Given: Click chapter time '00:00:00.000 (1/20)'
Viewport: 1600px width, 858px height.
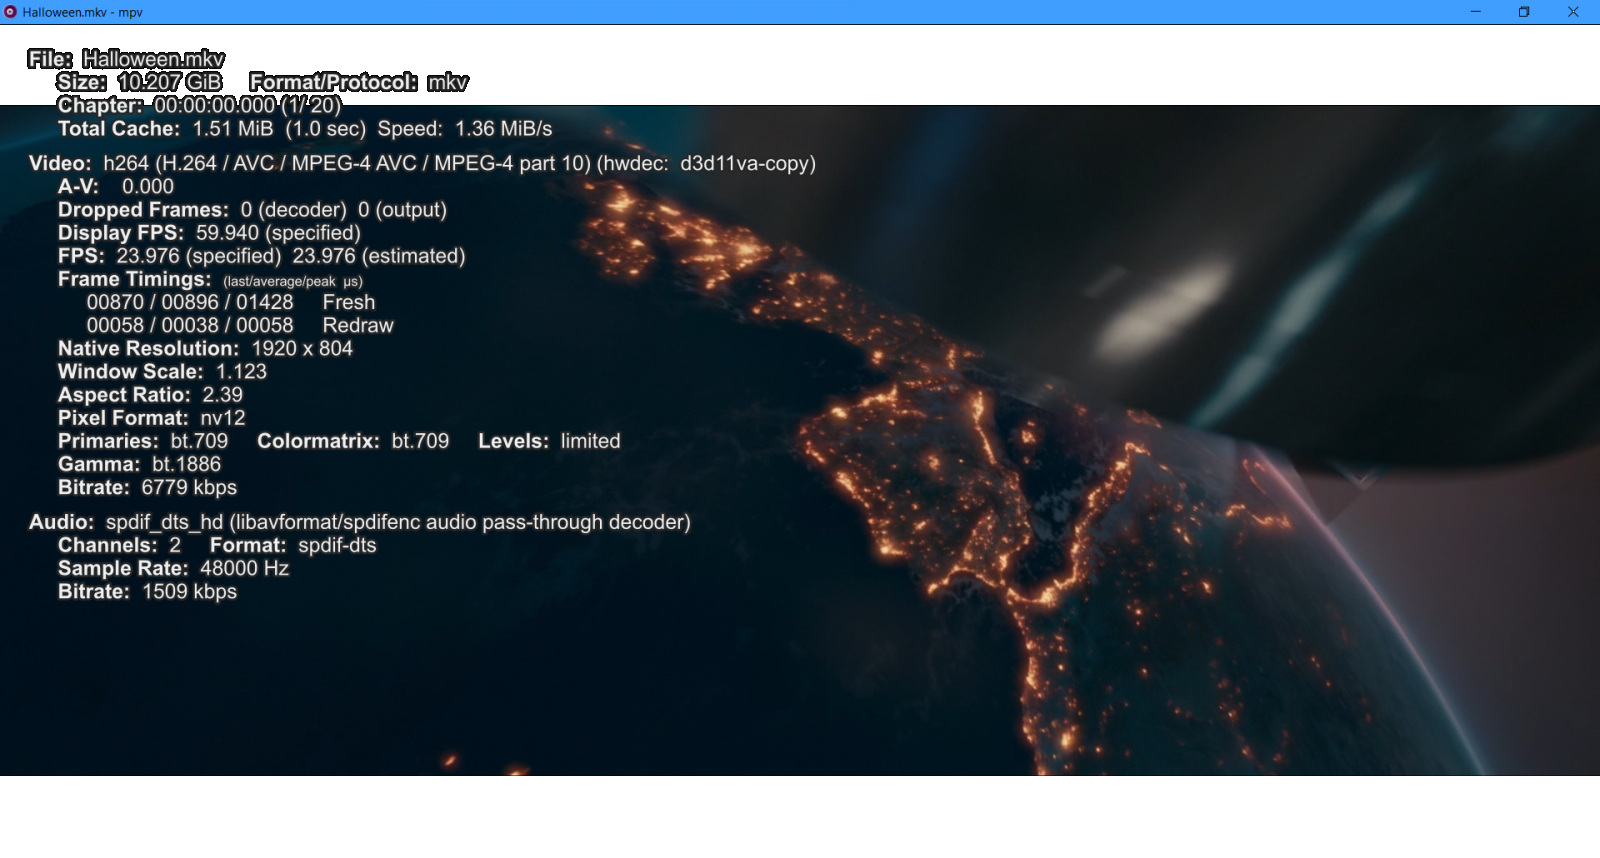Looking at the screenshot, I should (247, 105).
